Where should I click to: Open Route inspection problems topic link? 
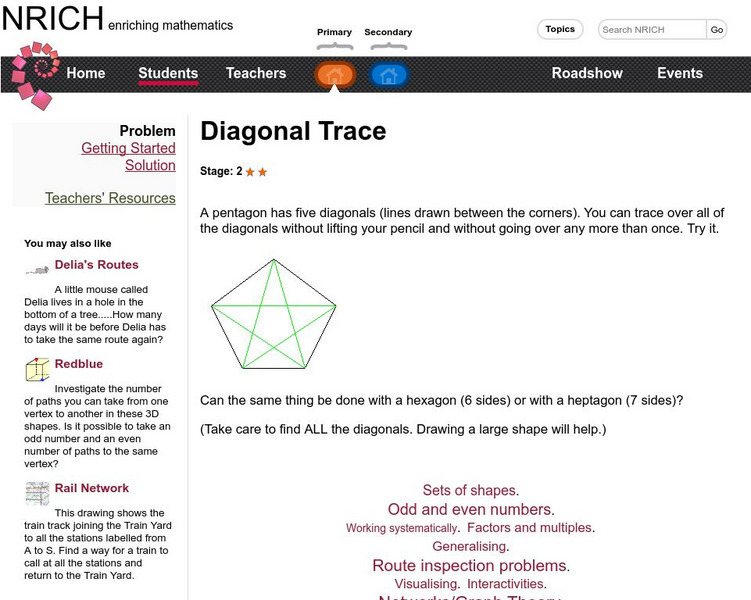pyautogui.click(x=471, y=566)
